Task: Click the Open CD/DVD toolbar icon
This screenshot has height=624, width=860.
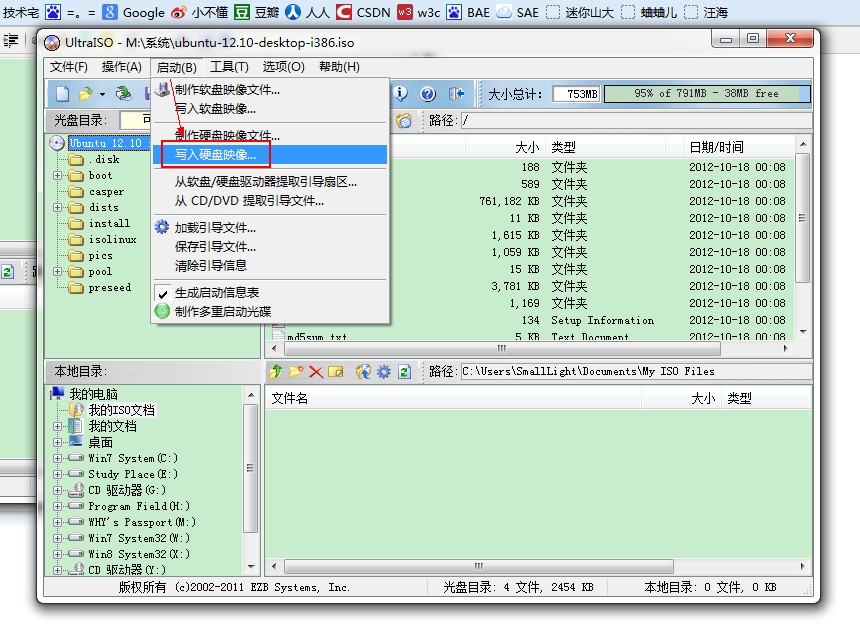Action: pos(123,94)
